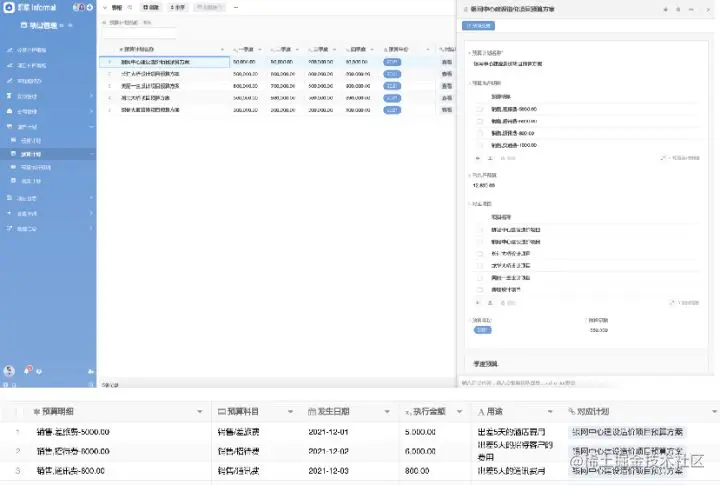Open the 一季度 column dropdown arrow
The height and width of the screenshot is (485, 720).
click(259, 50)
